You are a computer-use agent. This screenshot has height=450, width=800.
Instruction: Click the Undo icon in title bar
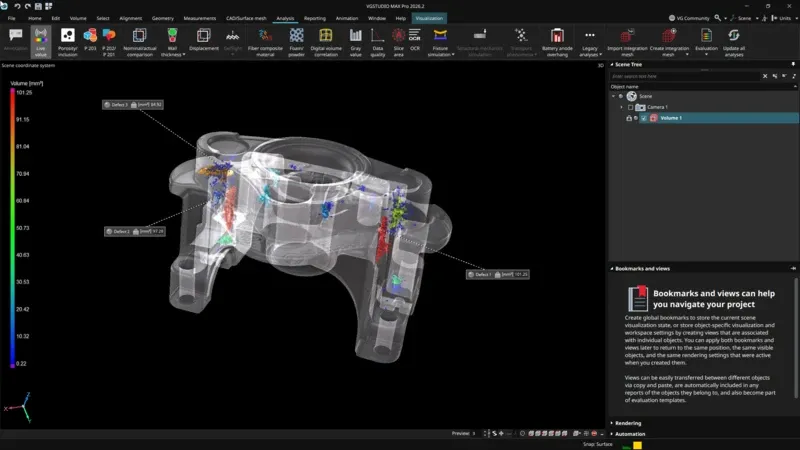(x=17, y=6)
